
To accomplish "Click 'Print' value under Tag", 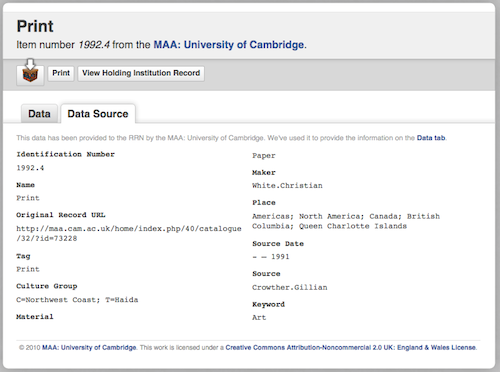I will click(28, 269).
